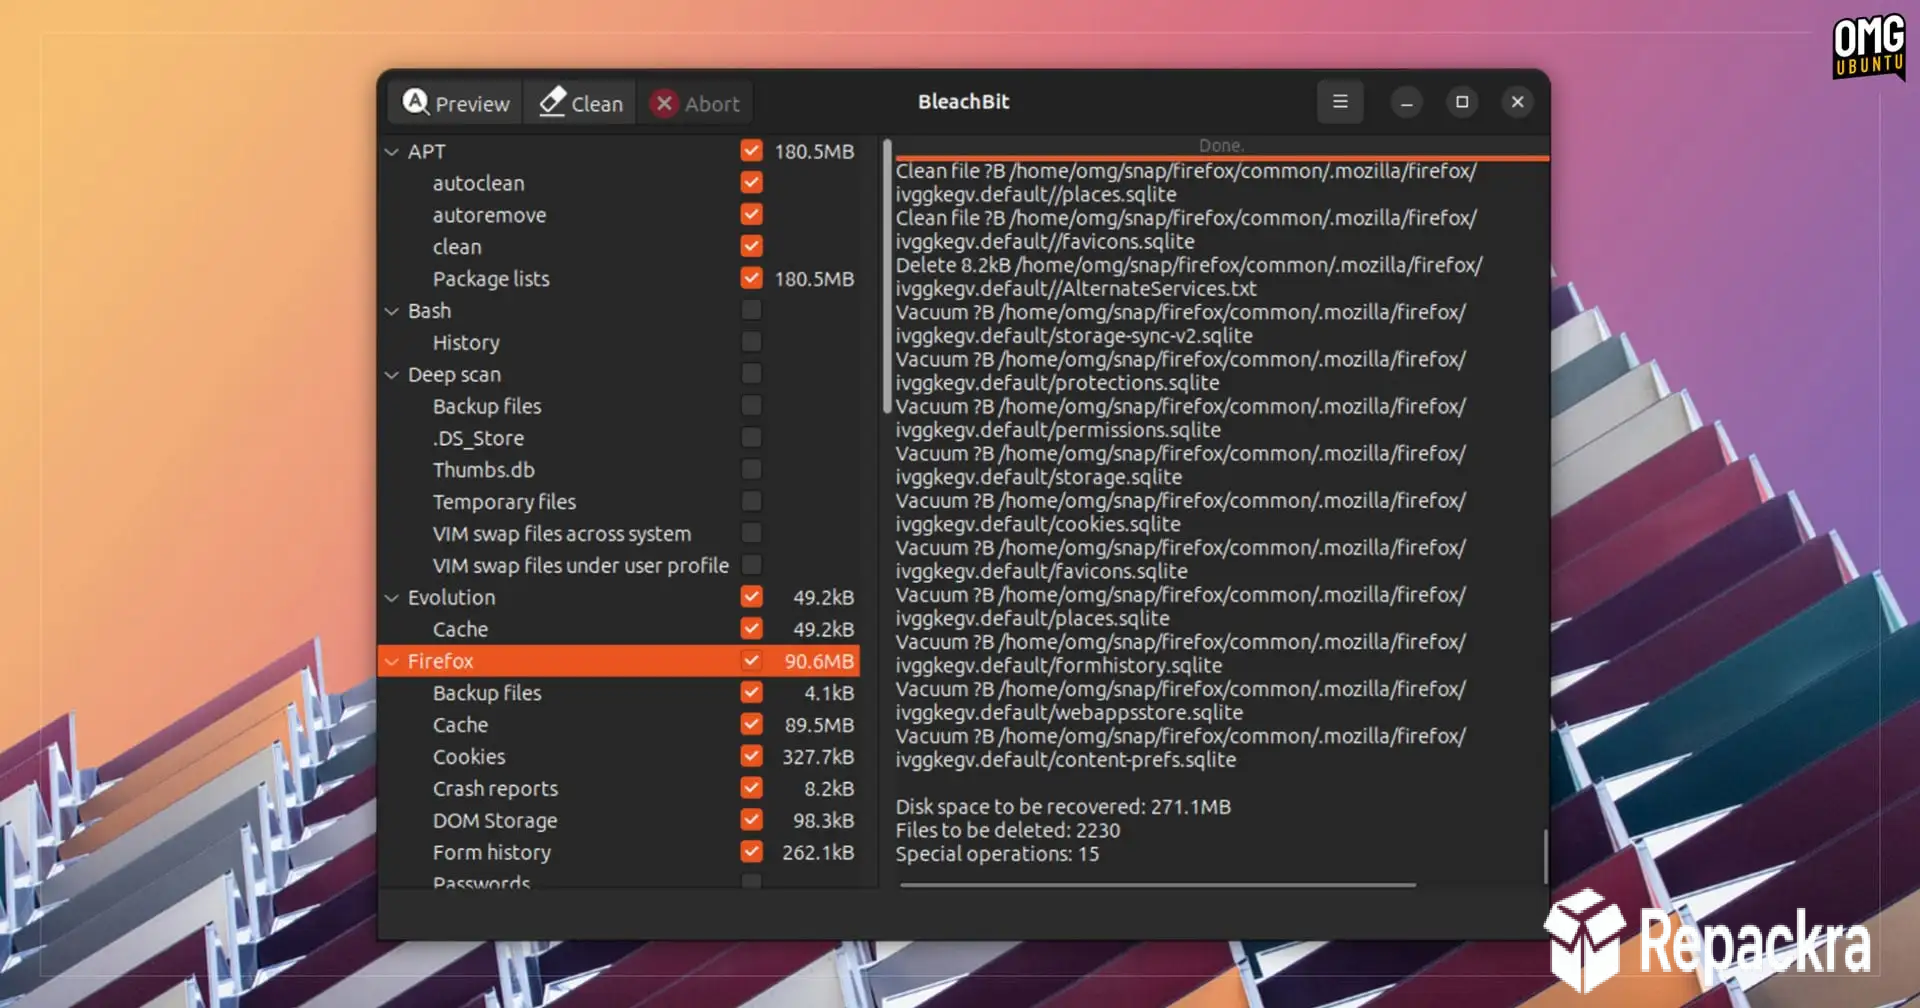Collapse the APT category
The height and width of the screenshot is (1008, 1920).
(392, 152)
